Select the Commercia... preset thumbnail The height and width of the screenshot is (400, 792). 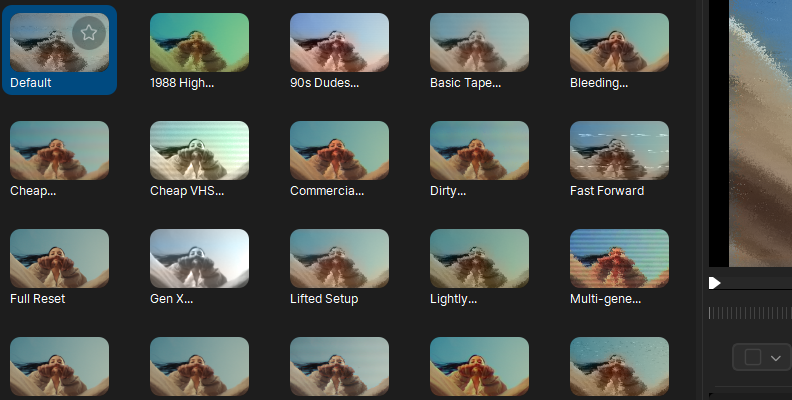coord(339,151)
